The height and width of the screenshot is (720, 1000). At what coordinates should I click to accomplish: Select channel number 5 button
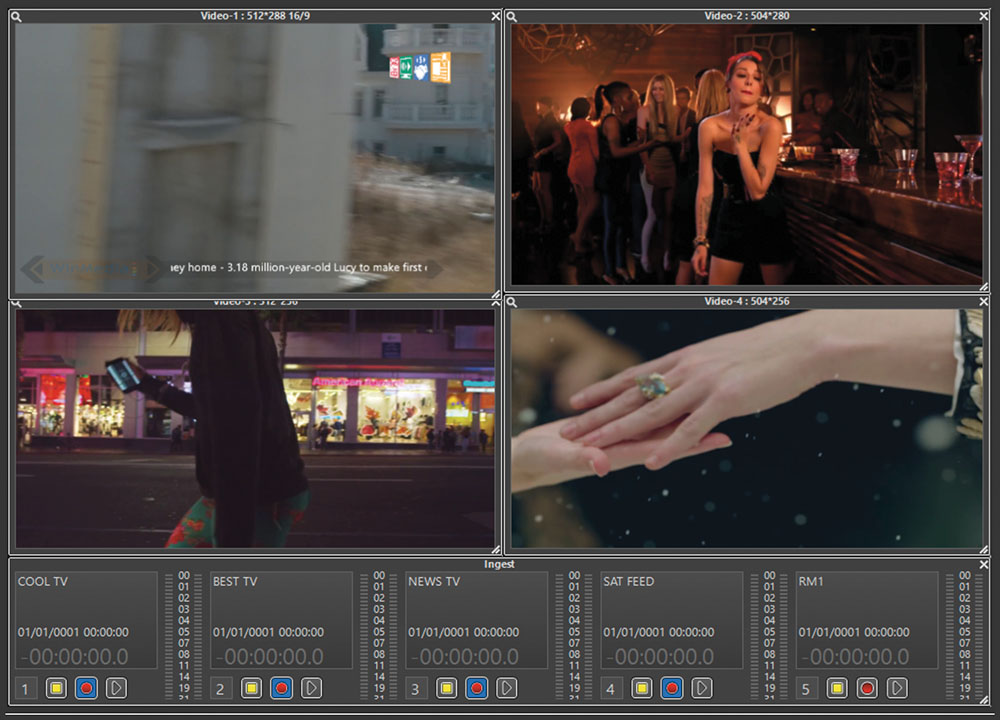coord(807,688)
